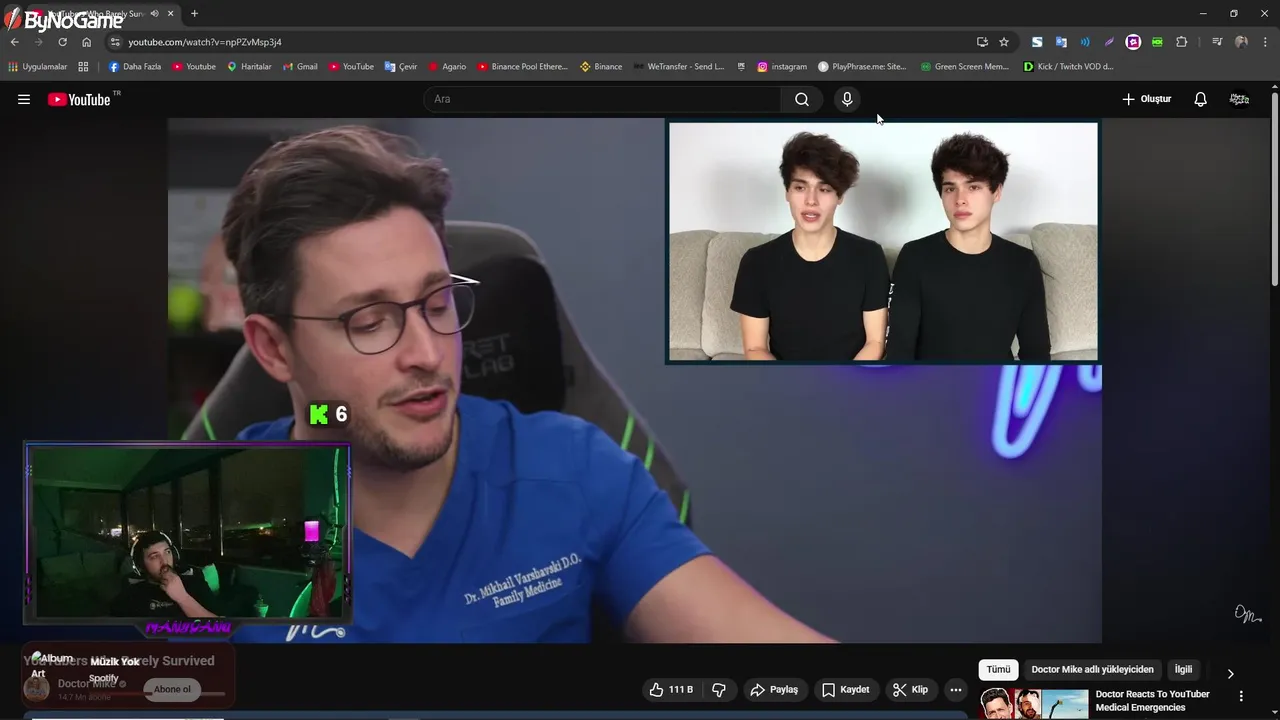Open the Agario bookmark

(x=447, y=67)
